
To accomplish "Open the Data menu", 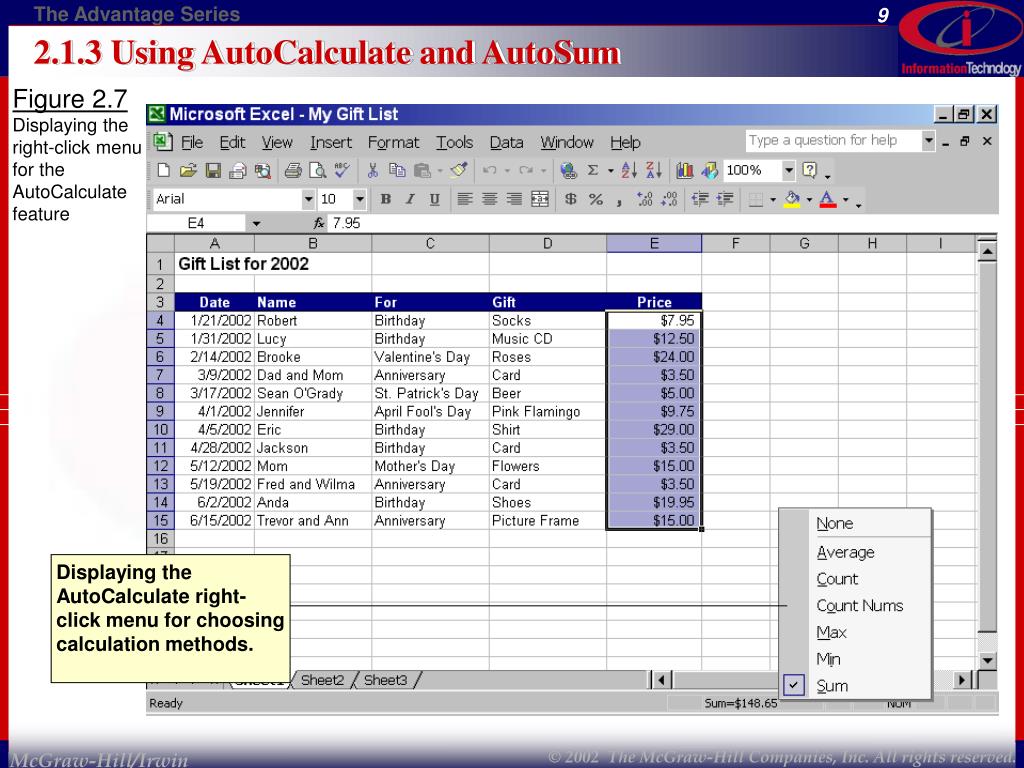I will pos(506,142).
